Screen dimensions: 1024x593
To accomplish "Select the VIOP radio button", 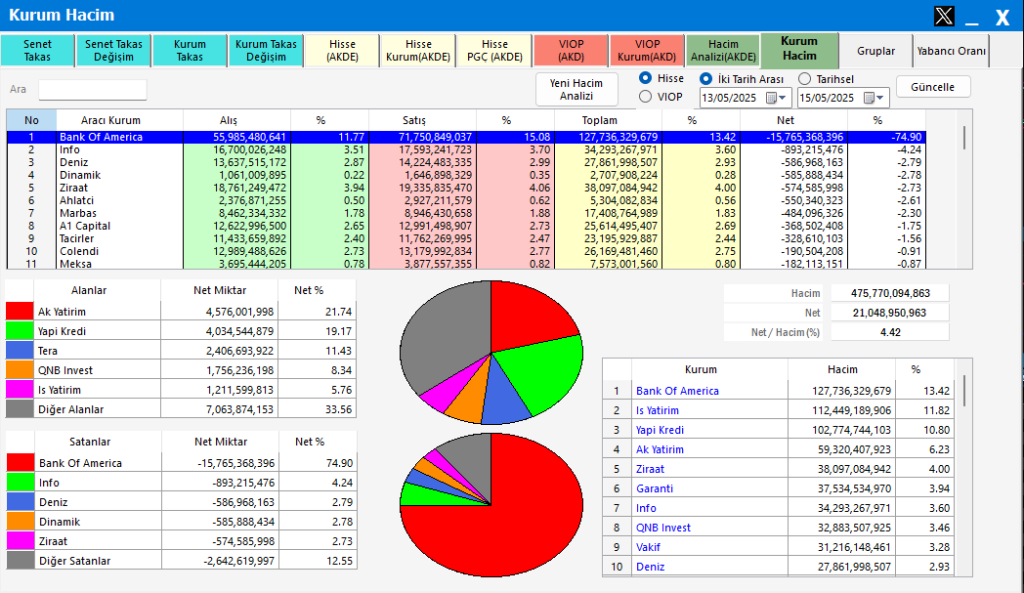I will (645, 97).
